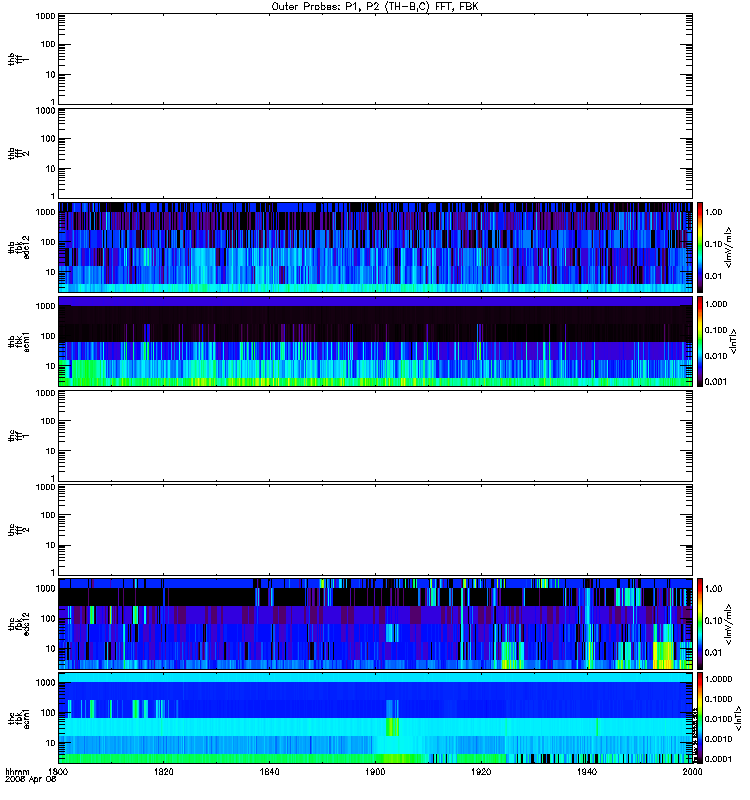Image resolution: width=750 pixels, height=800 pixels.
Task: Select the thb fbk scm1 color bar
Action: (x=700, y=341)
